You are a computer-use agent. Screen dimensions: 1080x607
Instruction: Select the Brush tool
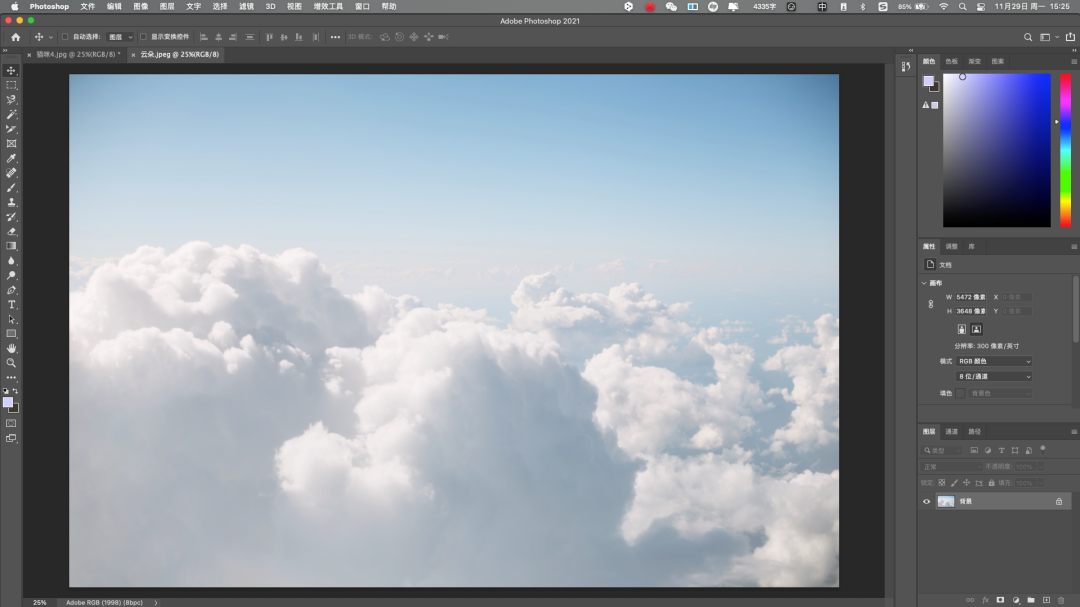point(12,187)
